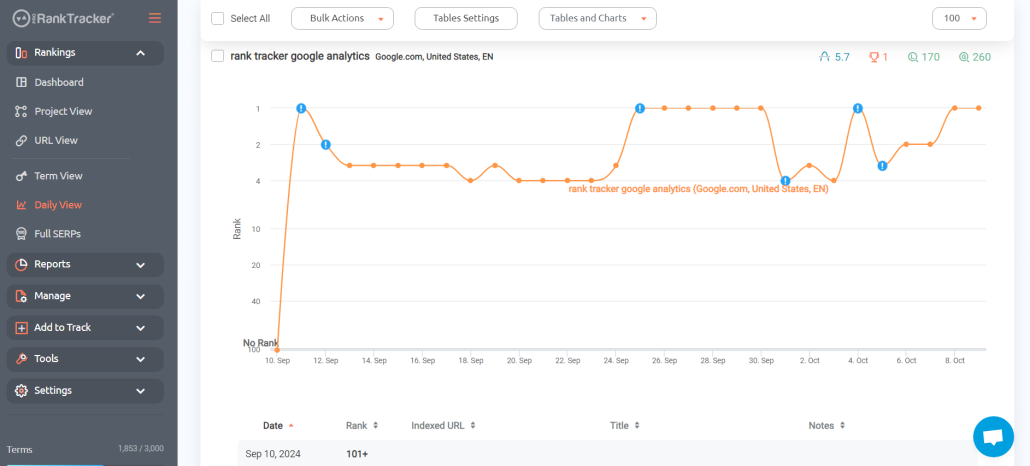Click the Full SERPs icon
The width and height of the screenshot is (1030, 466).
click(21, 233)
